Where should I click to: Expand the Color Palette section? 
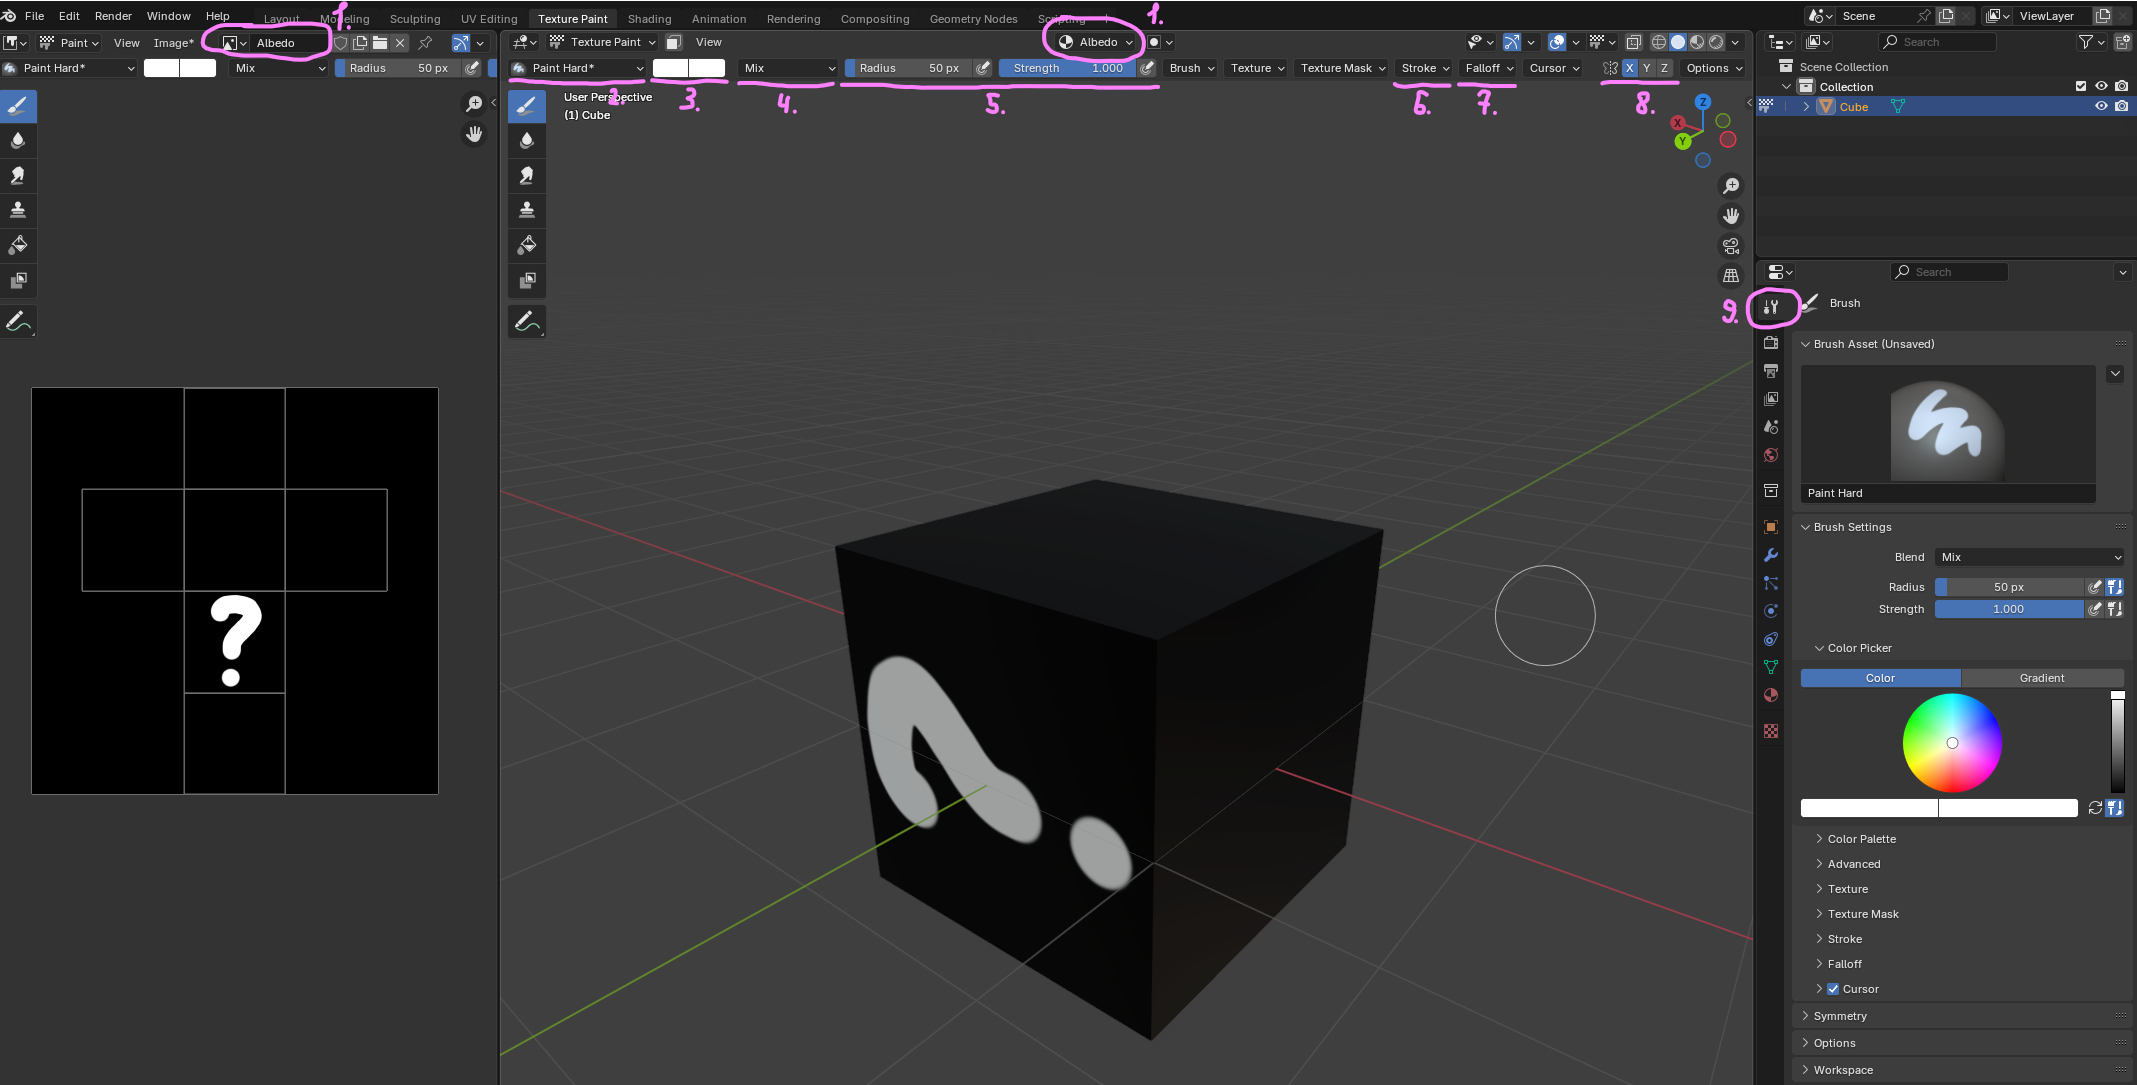(x=1861, y=839)
